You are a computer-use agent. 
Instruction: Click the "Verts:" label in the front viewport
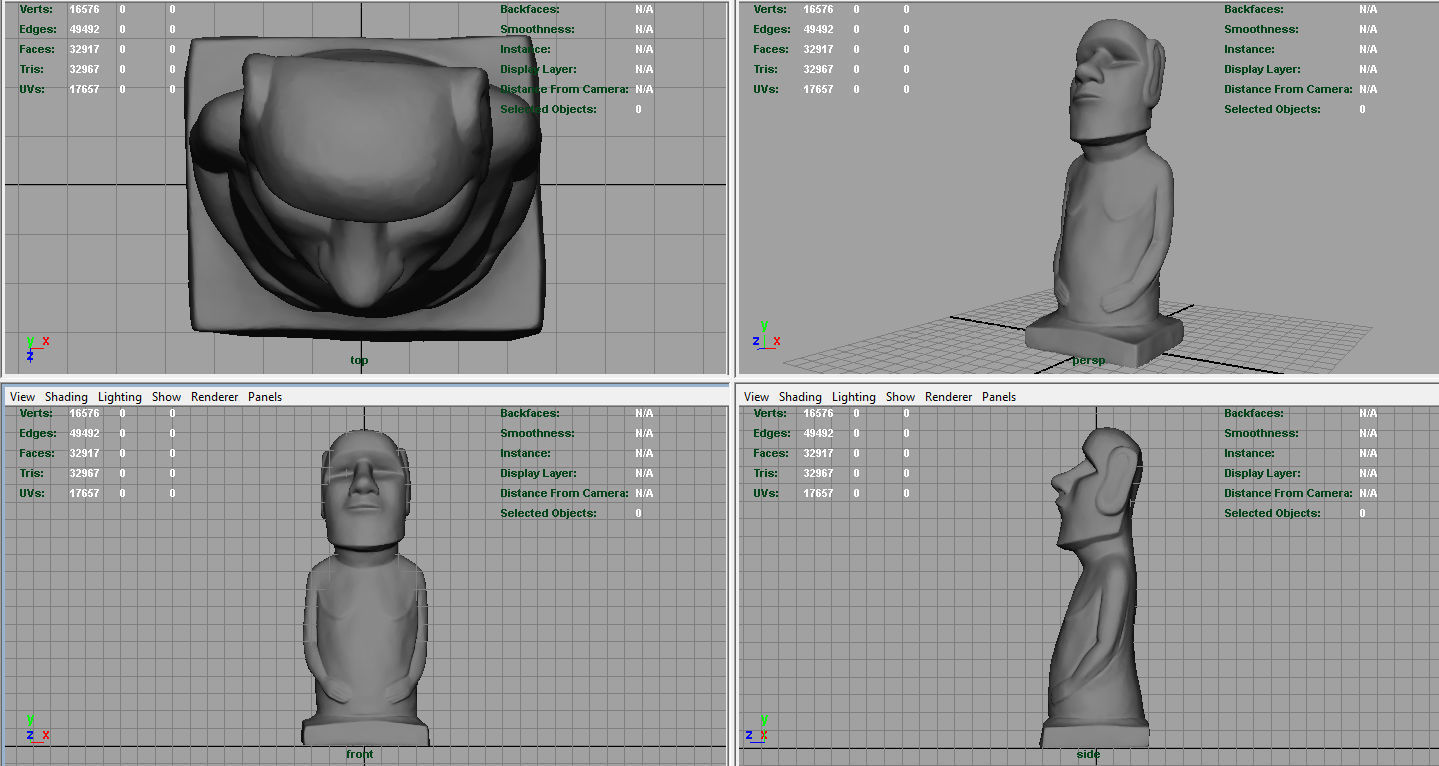36,413
